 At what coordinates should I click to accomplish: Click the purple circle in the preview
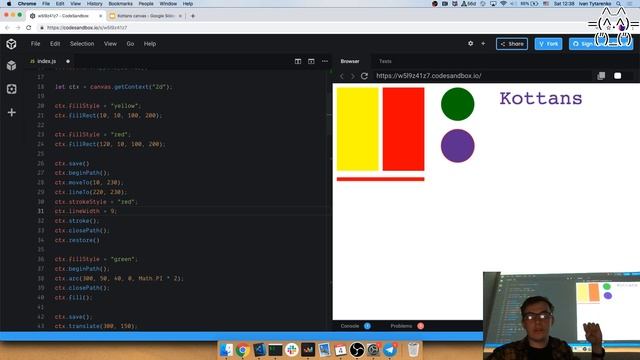pyautogui.click(x=458, y=146)
